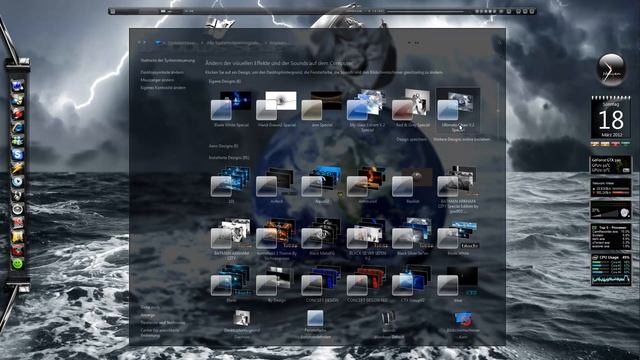Select the Black Metallic theme

click(322, 238)
